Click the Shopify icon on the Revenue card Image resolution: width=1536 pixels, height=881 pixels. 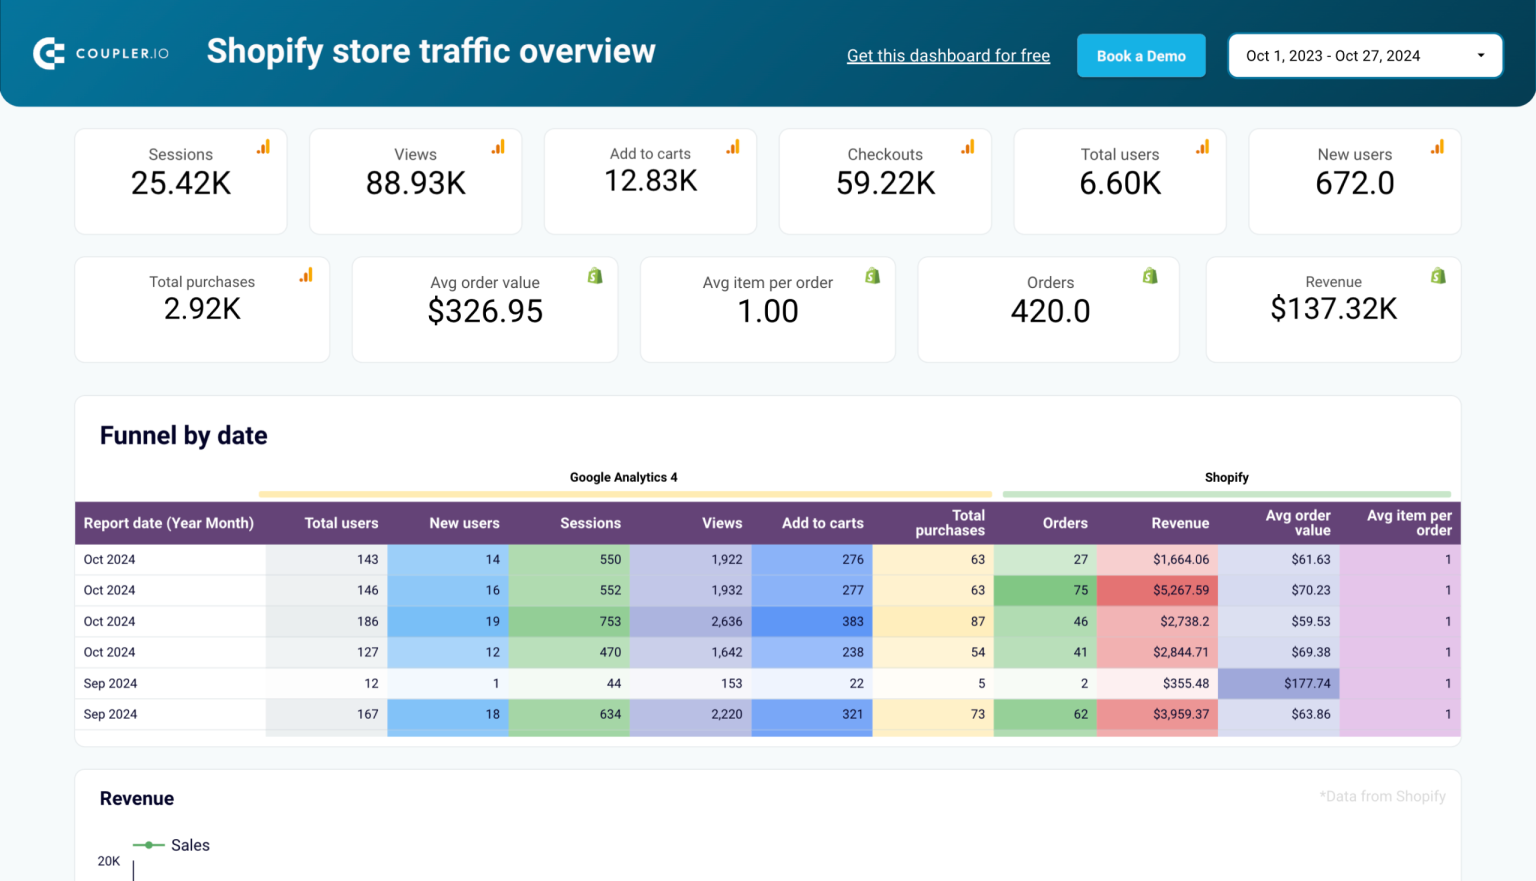coord(1437,275)
